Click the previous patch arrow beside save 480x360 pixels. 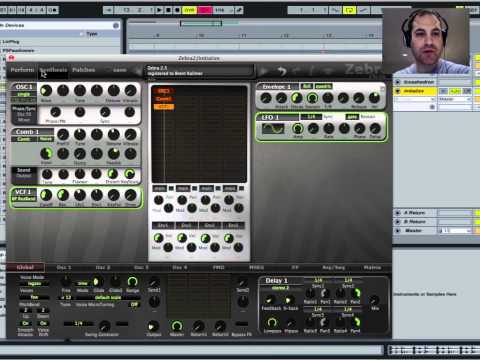coord(138,70)
